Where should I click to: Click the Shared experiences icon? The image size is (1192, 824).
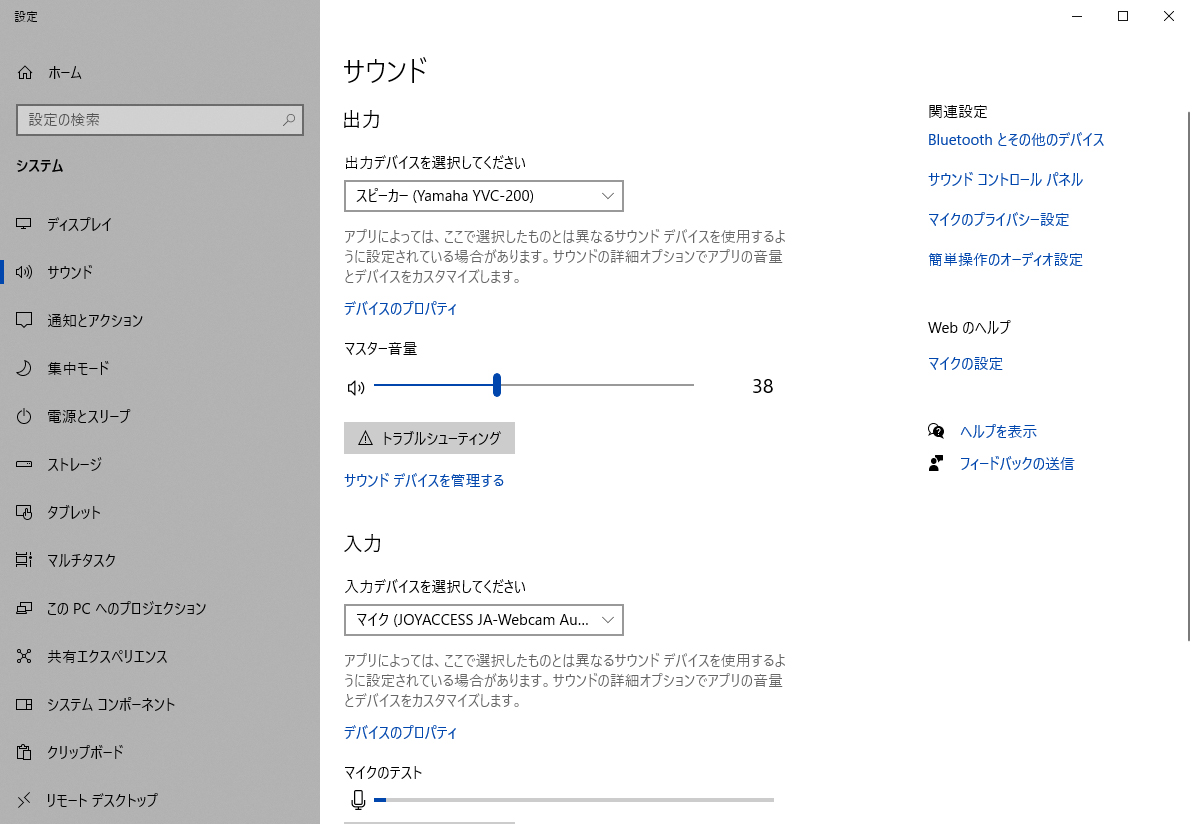pos(24,656)
